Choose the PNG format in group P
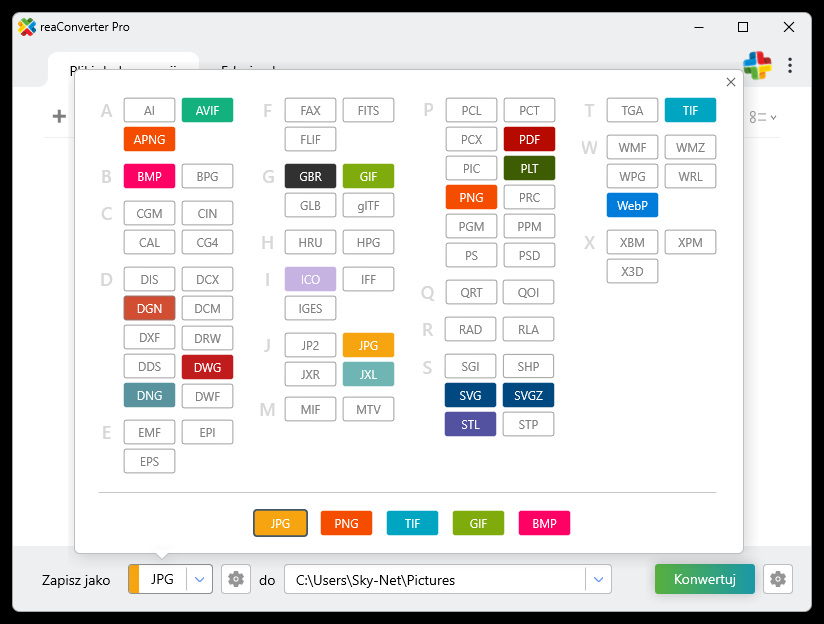Image resolution: width=824 pixels, height=624 pixels. pyautogui.click(x=471, y=197)
